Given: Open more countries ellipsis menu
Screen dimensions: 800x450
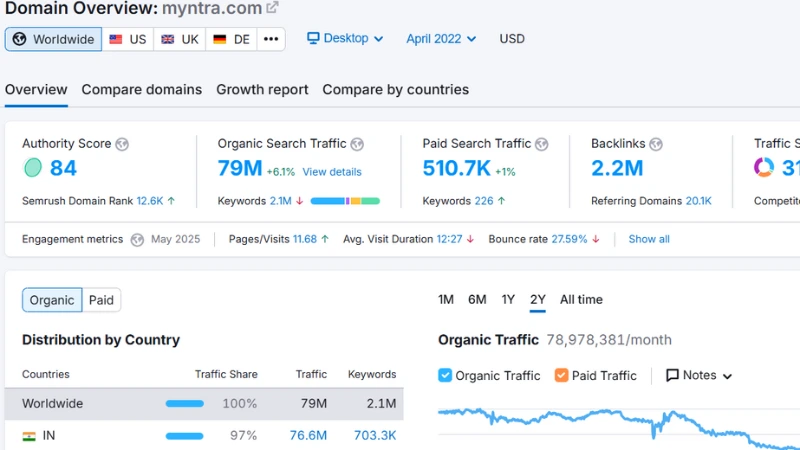Looking at the screenshot, I should (271, 39).
